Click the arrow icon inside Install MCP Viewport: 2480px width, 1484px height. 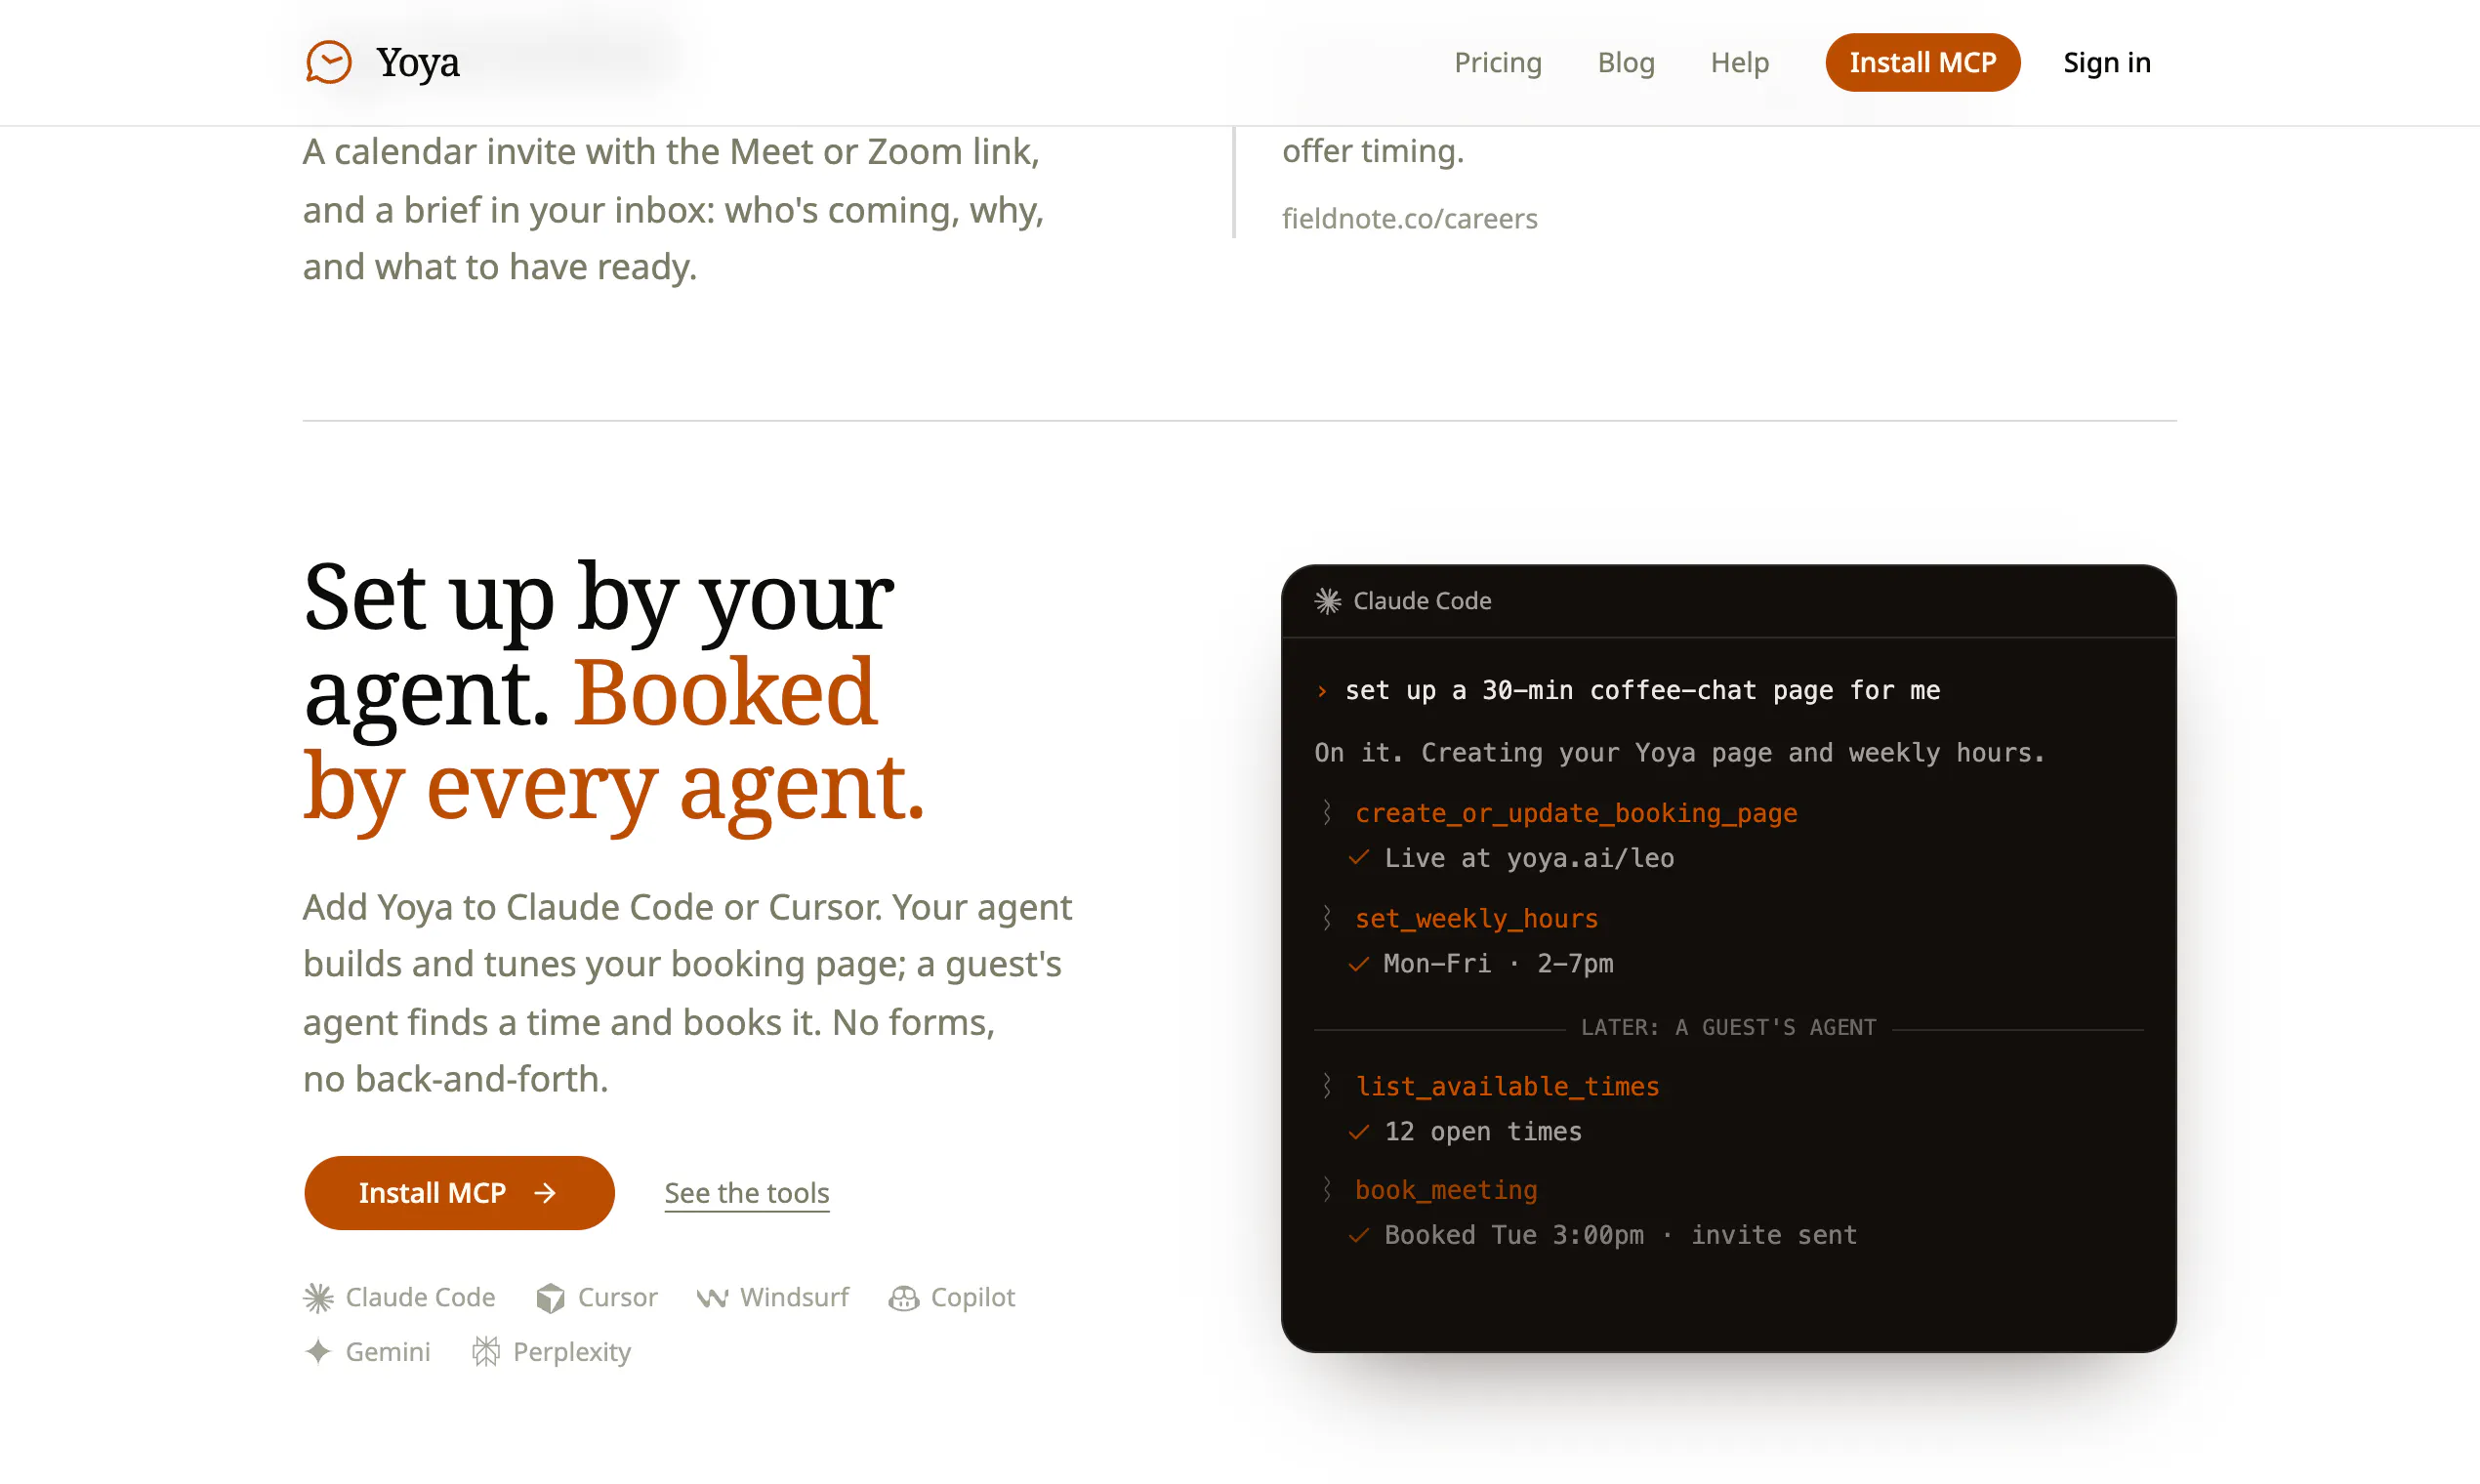pos(545,1192)
